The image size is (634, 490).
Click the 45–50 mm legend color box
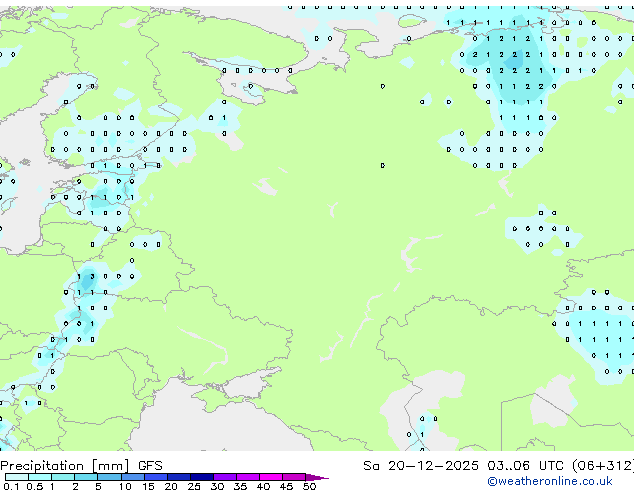coord(294,477)
